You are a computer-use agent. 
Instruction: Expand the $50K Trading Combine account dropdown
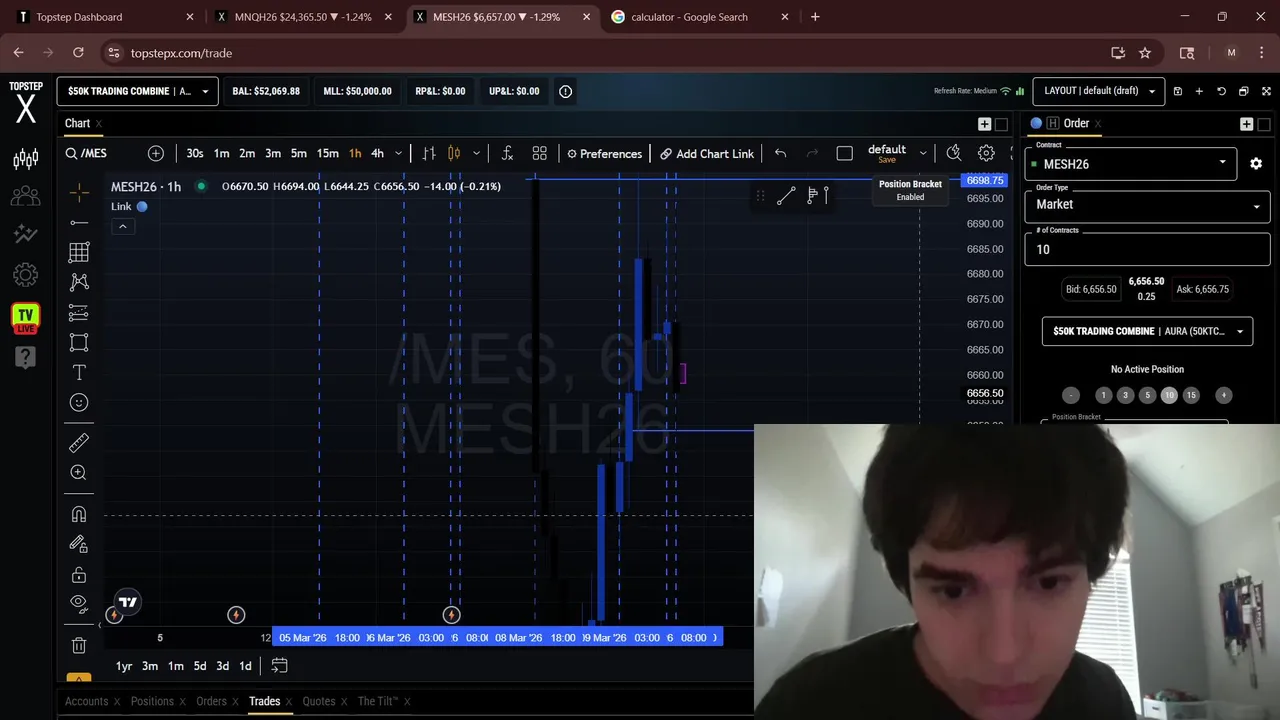pyautogui.click(x=137, y=91)
